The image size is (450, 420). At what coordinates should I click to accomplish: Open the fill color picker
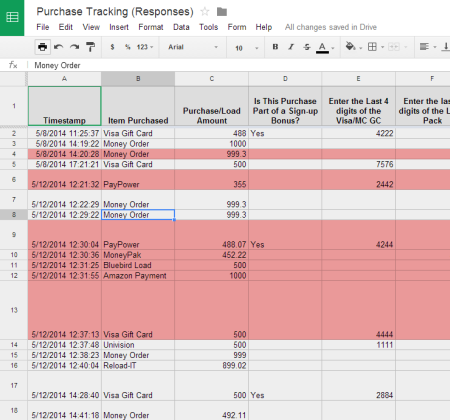(353, 47)
